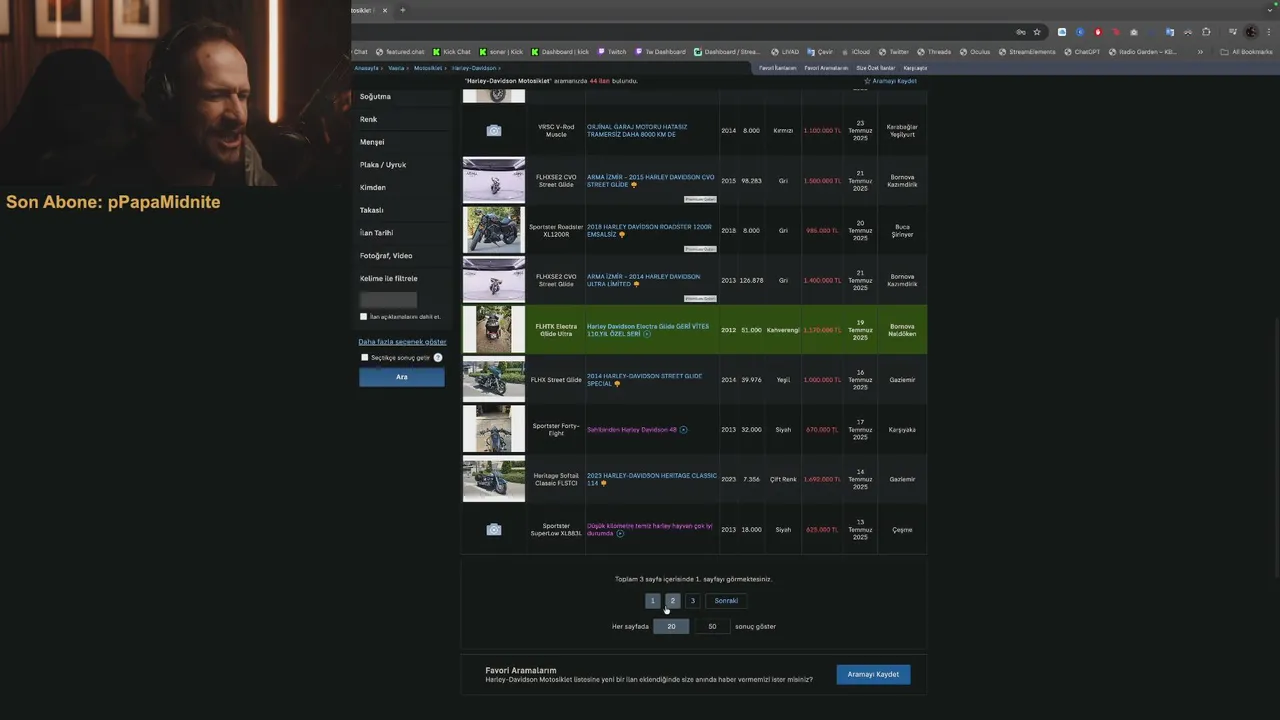The image size is (1280, 720).
Task: Open a new browser tab
Action: [x=403, y=10]
